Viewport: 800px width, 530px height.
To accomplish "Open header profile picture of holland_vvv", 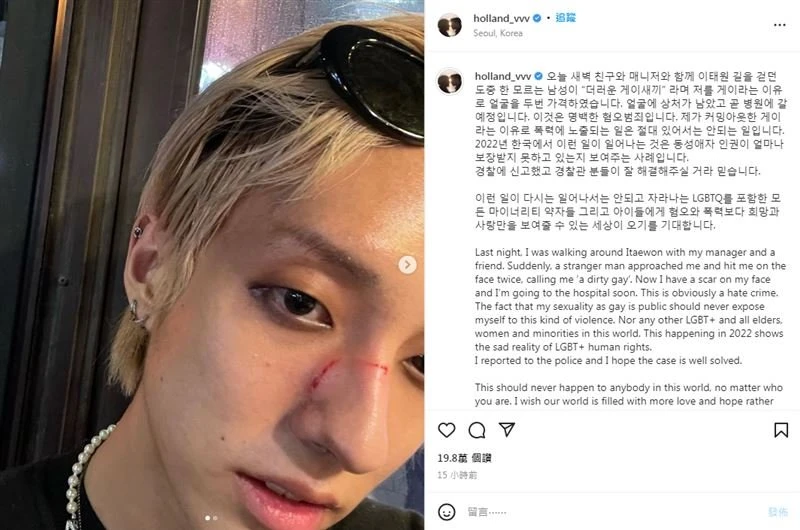I will (449, 25).
